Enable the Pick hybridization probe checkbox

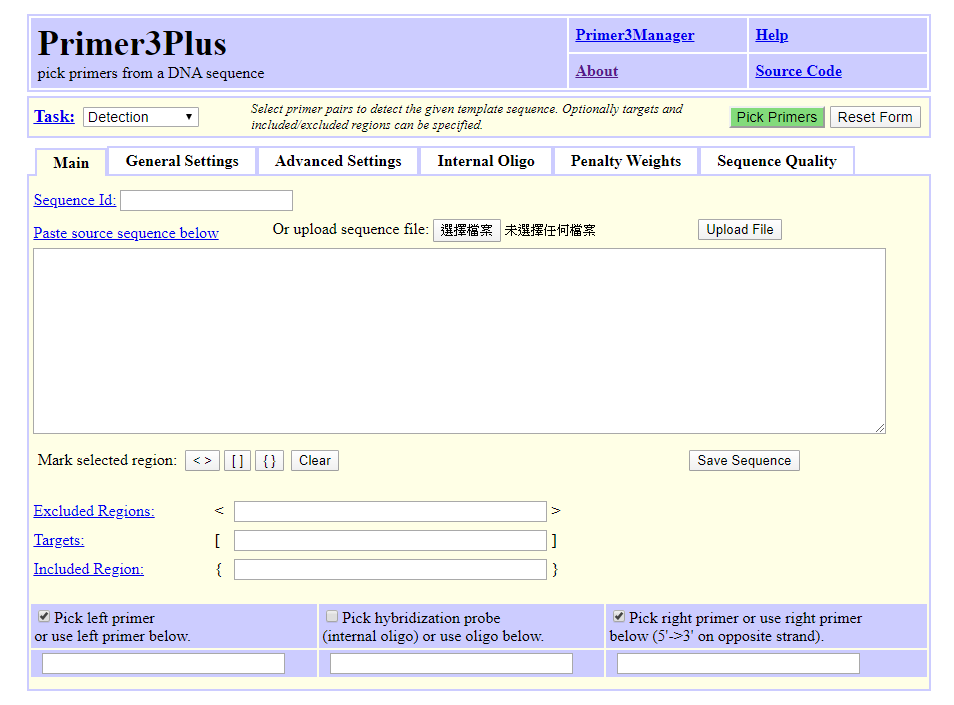(332, 617)
